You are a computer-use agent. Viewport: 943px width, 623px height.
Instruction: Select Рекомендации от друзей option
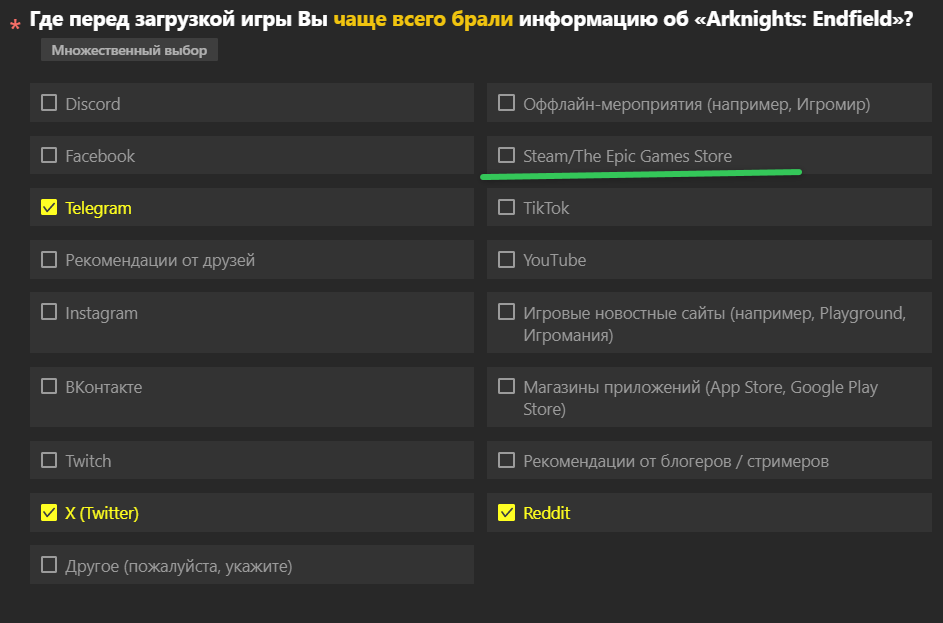click(49, 260)
